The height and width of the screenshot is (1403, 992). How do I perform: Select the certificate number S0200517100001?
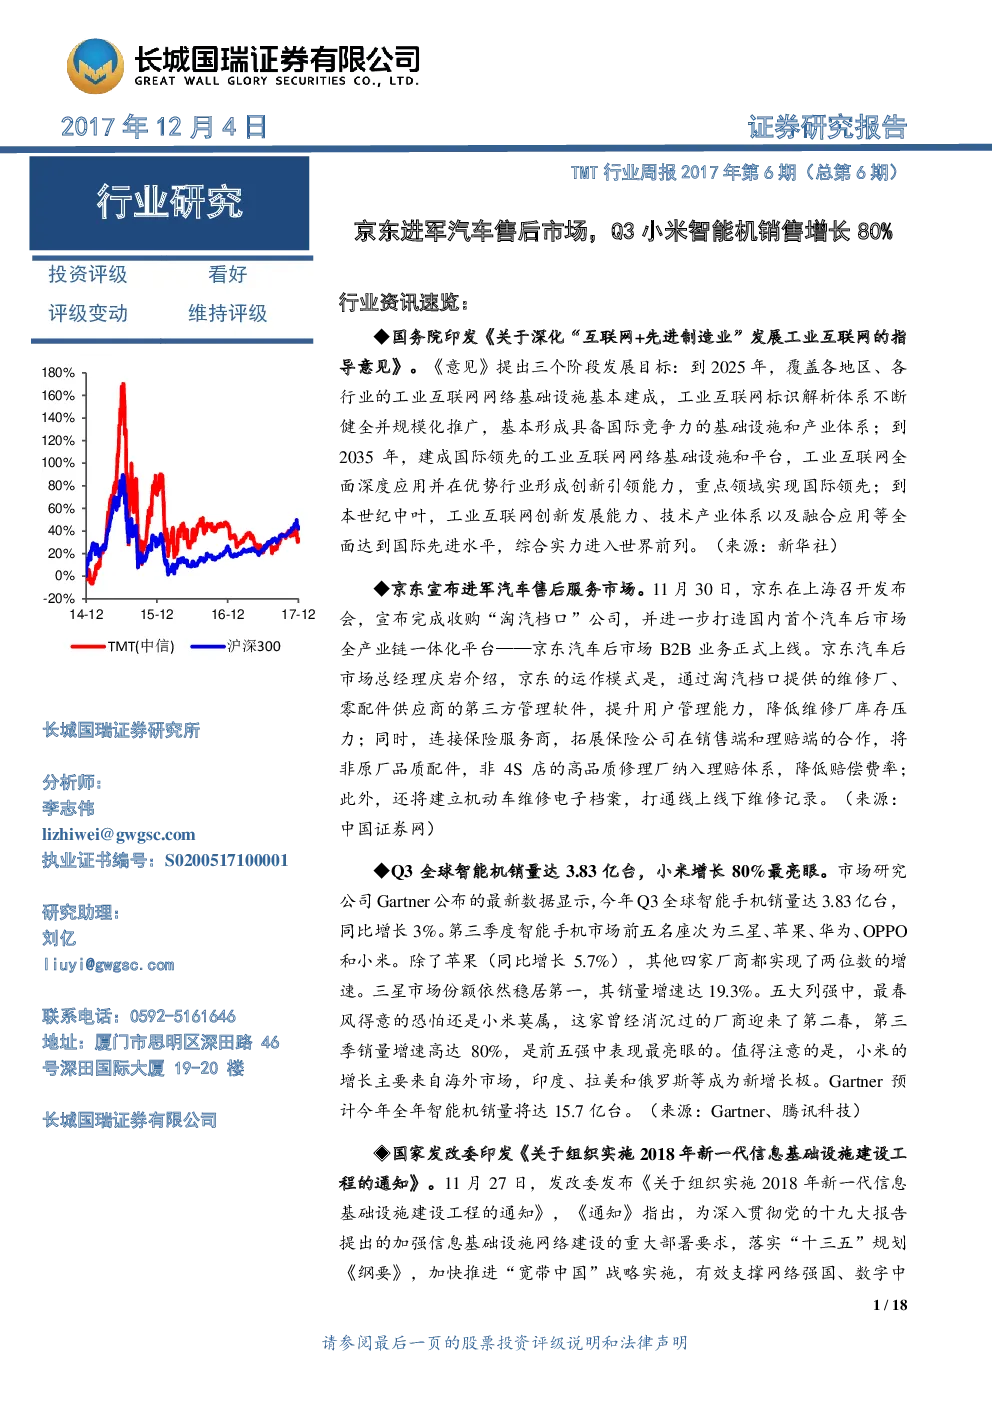226,860
